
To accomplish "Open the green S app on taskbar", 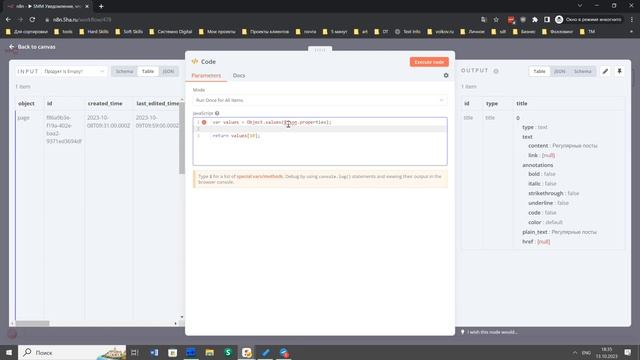I will [228, 352].
